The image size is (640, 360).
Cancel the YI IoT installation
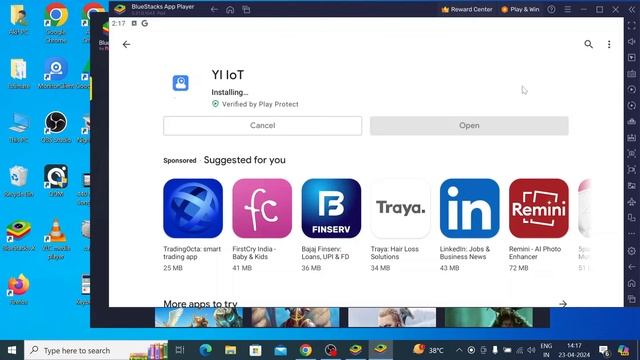pos(262,126)
